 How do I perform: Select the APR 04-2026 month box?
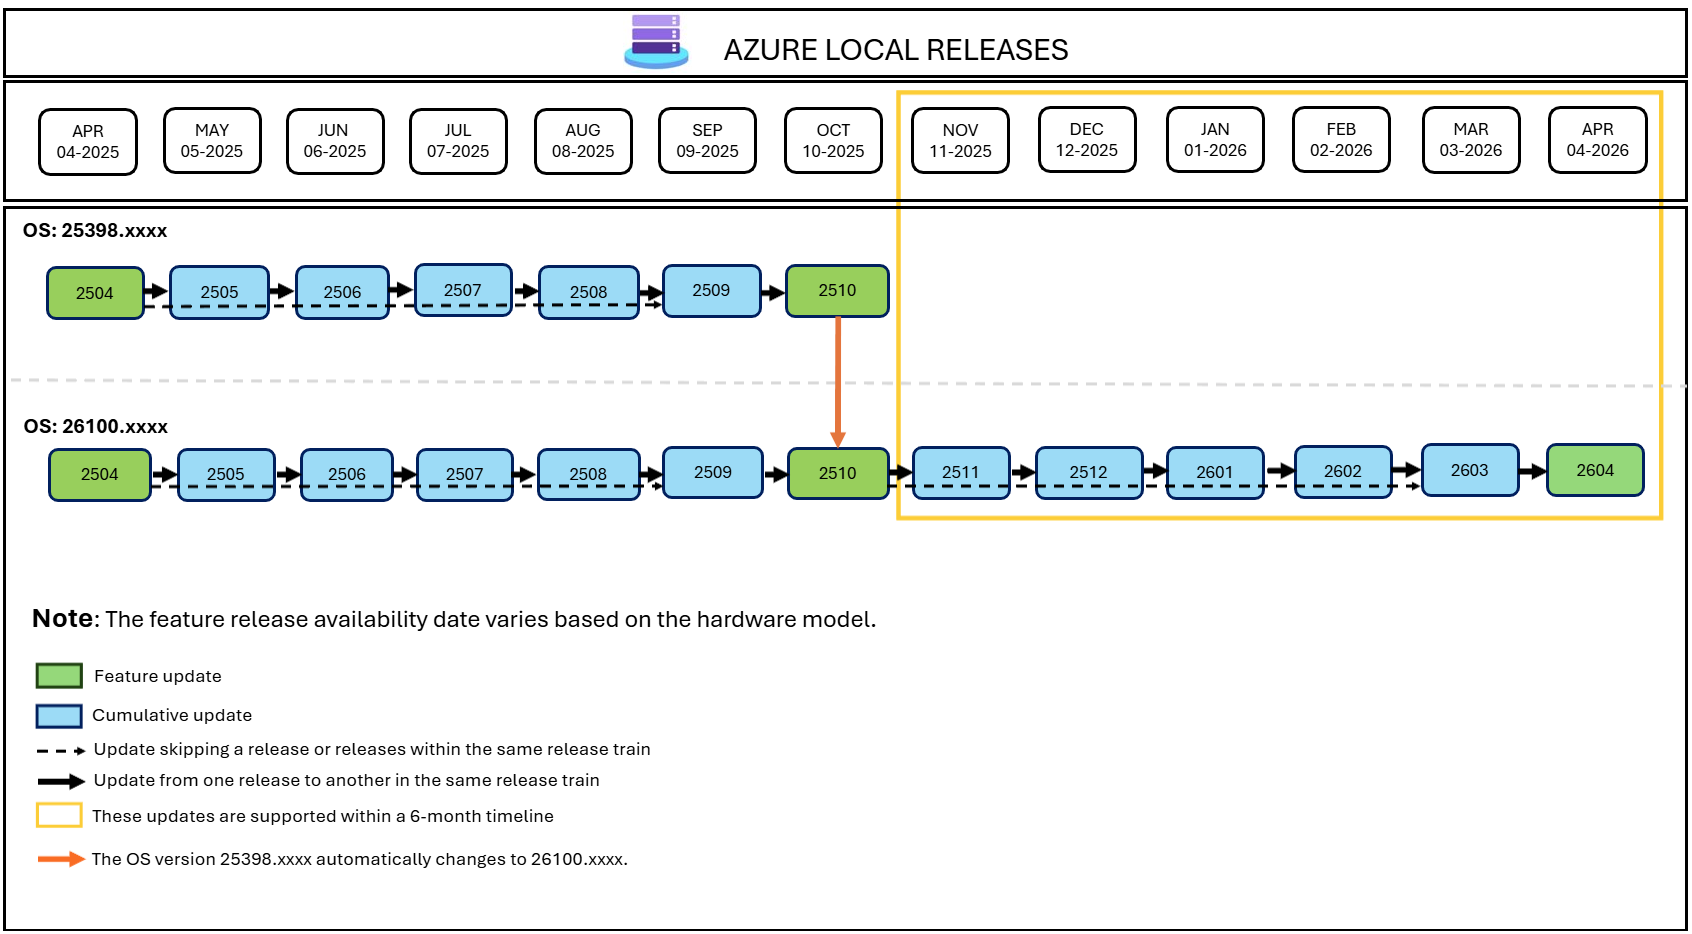tap(1597, 140)
